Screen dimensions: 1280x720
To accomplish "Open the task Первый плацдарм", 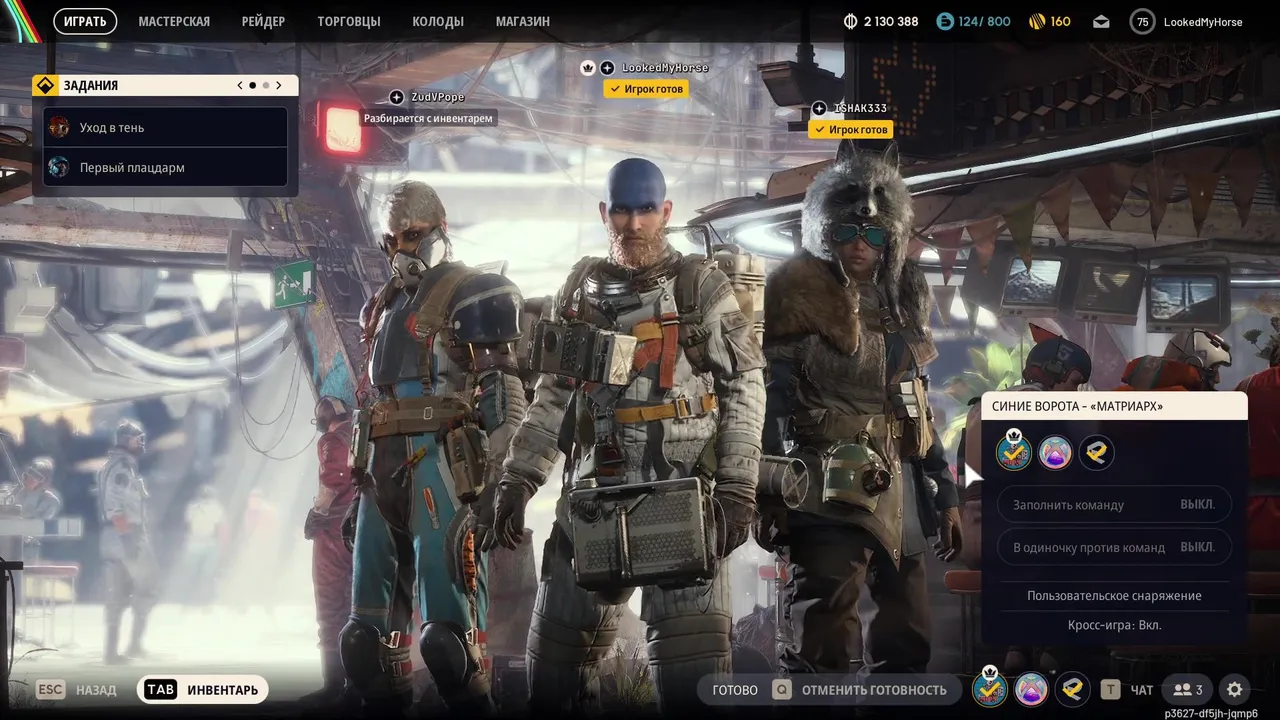I will pyautogui.click(x=165, y=167).
